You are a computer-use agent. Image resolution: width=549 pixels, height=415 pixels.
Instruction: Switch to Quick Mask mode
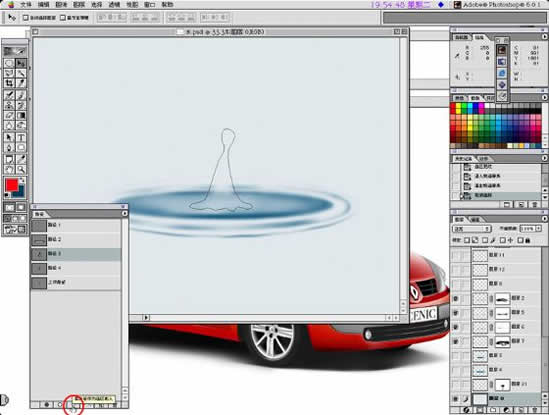pyautogui.click(x=21, y=207)
